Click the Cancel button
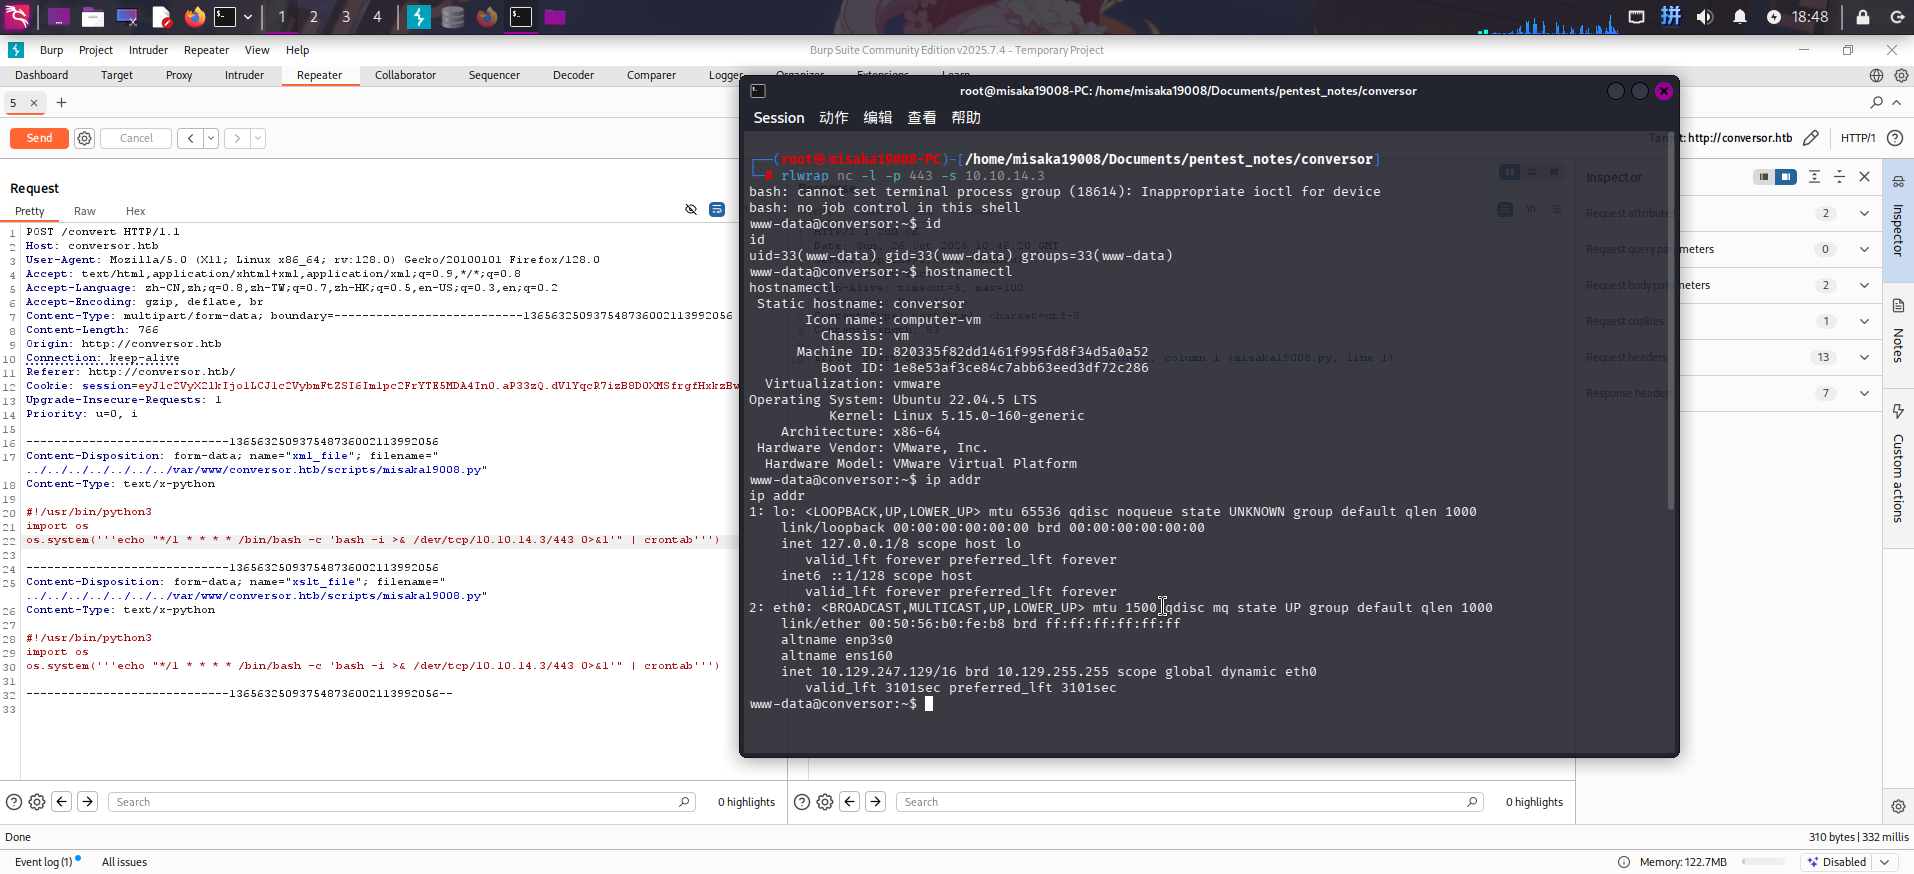Viewport: 1914px width, 874px height. coord(136,138)
